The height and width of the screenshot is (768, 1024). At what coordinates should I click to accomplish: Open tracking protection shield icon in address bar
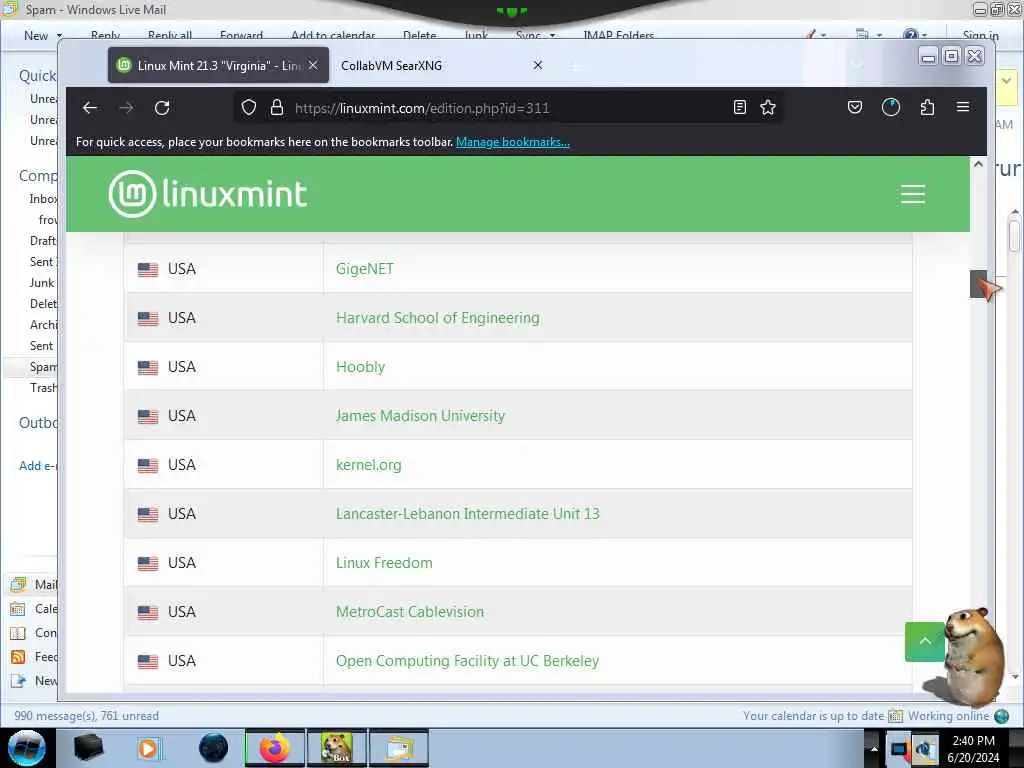point(249,108)
